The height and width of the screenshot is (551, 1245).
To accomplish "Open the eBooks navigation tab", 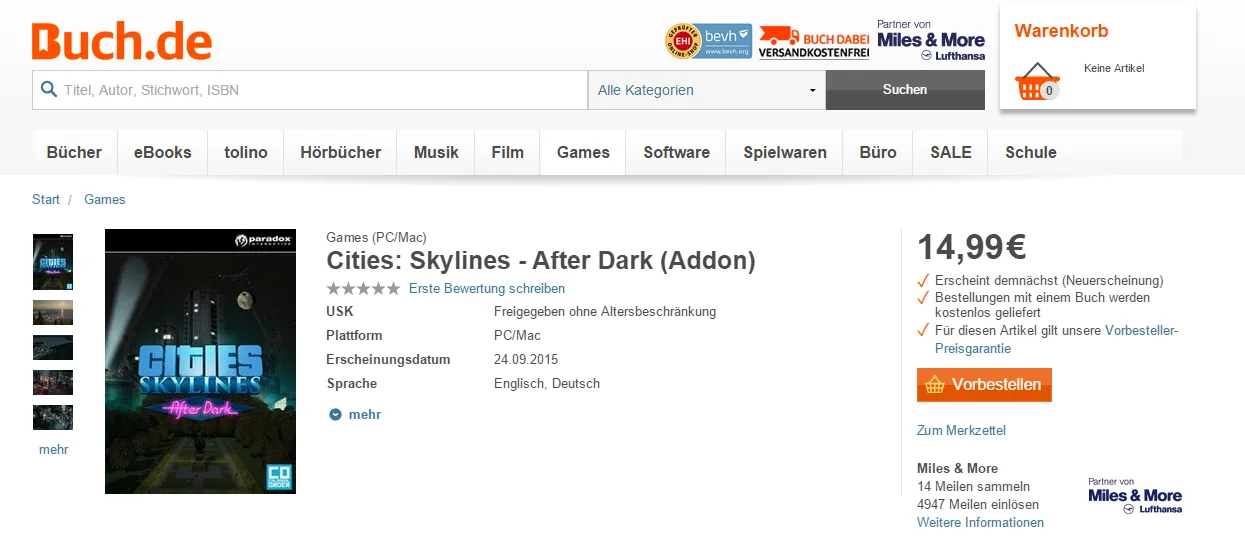I will [x=162, y=153].
